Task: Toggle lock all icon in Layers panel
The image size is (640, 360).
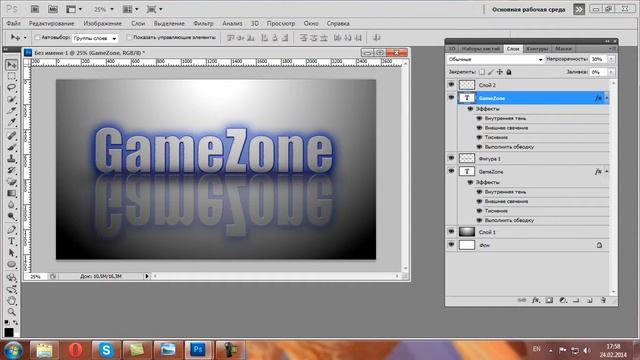Action: 509,72
